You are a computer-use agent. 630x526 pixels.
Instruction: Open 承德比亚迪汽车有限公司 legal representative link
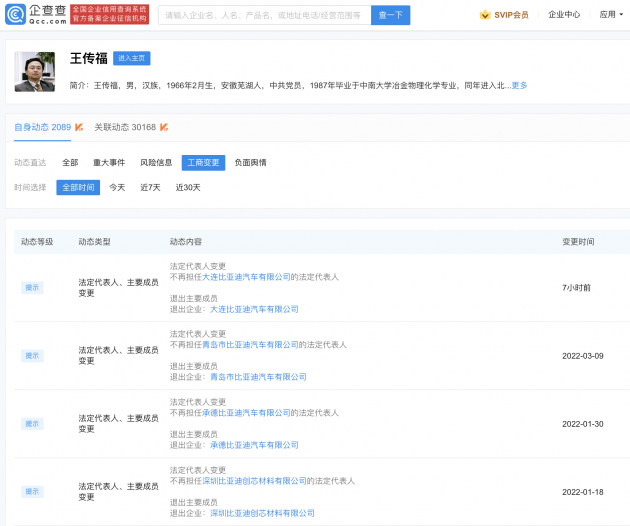pos(246,413)
